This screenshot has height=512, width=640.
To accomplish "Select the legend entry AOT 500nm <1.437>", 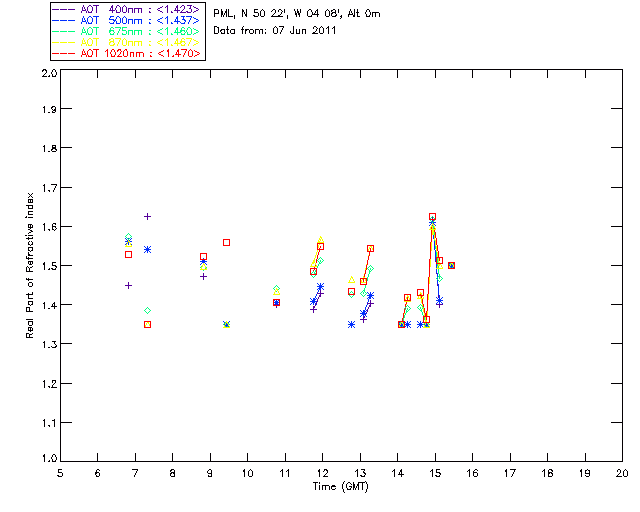I will pyautogui.click(x=126, y=20).
